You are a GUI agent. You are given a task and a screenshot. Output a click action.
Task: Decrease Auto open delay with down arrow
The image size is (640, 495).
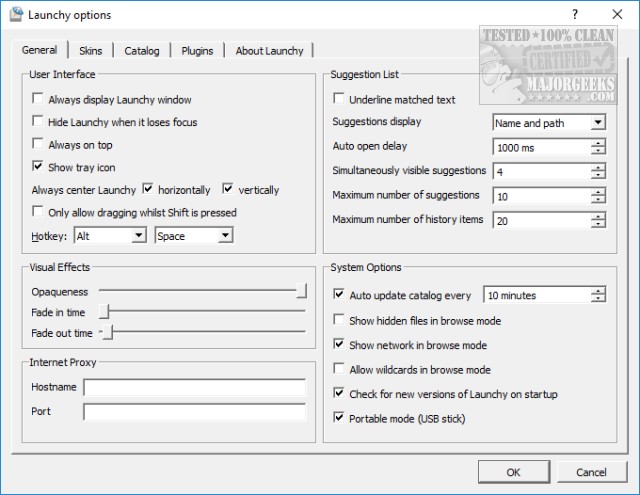tap(598, 151)
